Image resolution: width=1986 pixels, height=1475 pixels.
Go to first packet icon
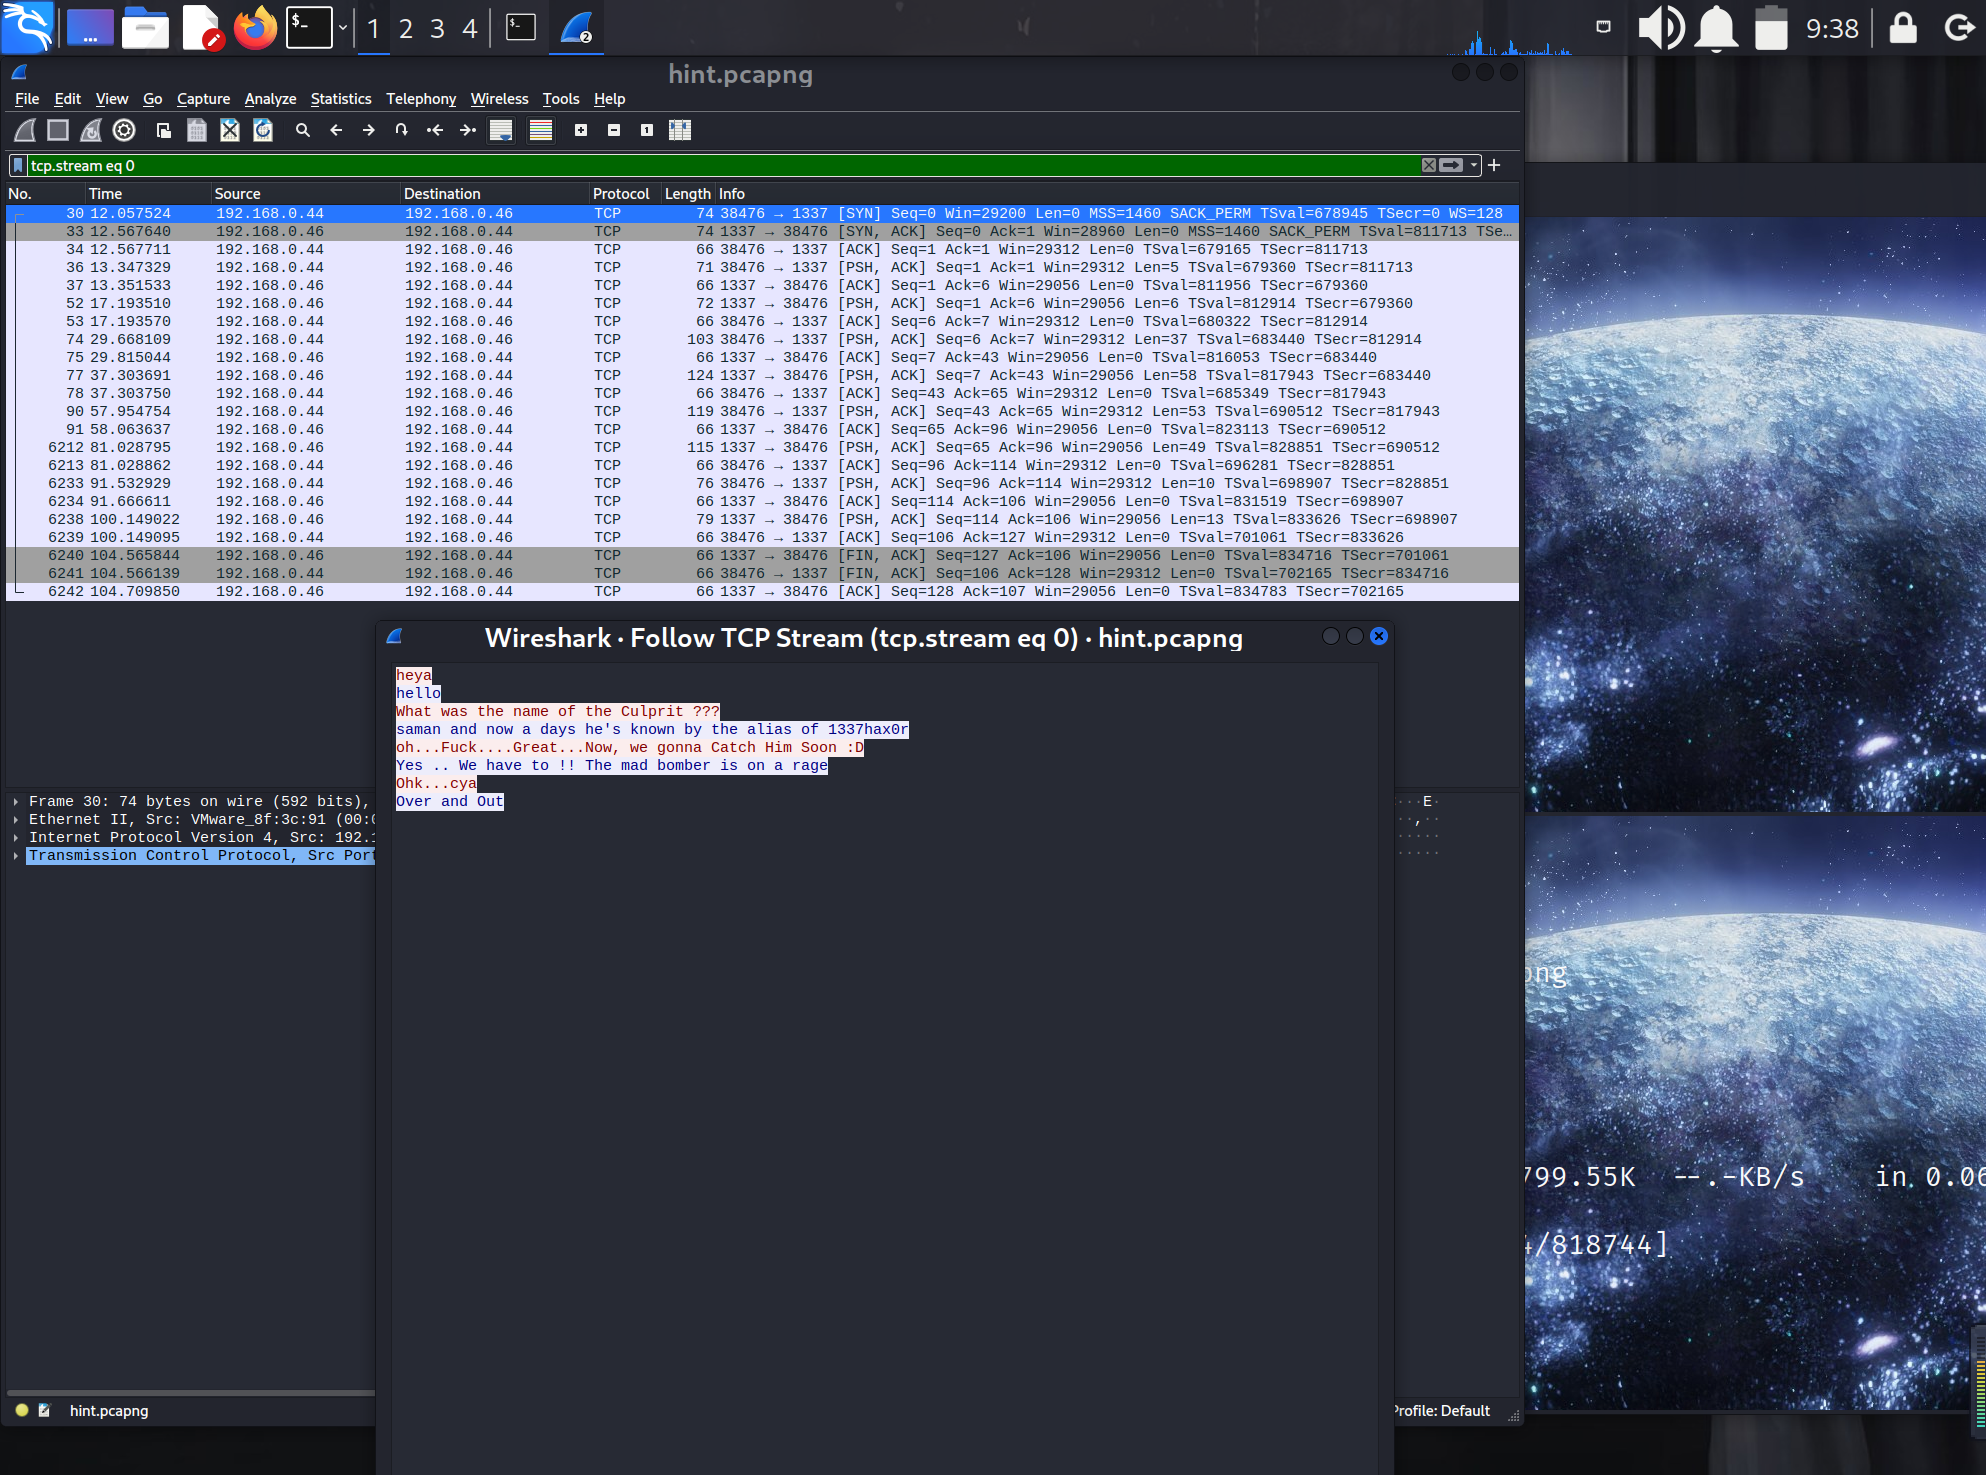(x=435, y=130)
